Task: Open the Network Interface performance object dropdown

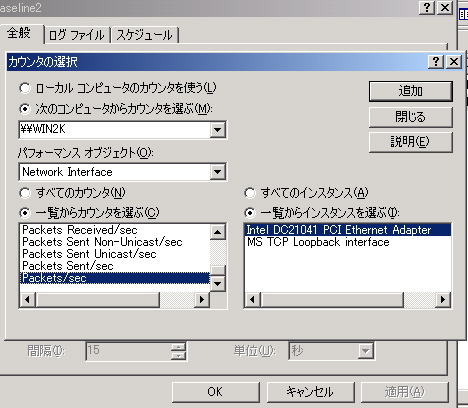Action: (218, 172)
